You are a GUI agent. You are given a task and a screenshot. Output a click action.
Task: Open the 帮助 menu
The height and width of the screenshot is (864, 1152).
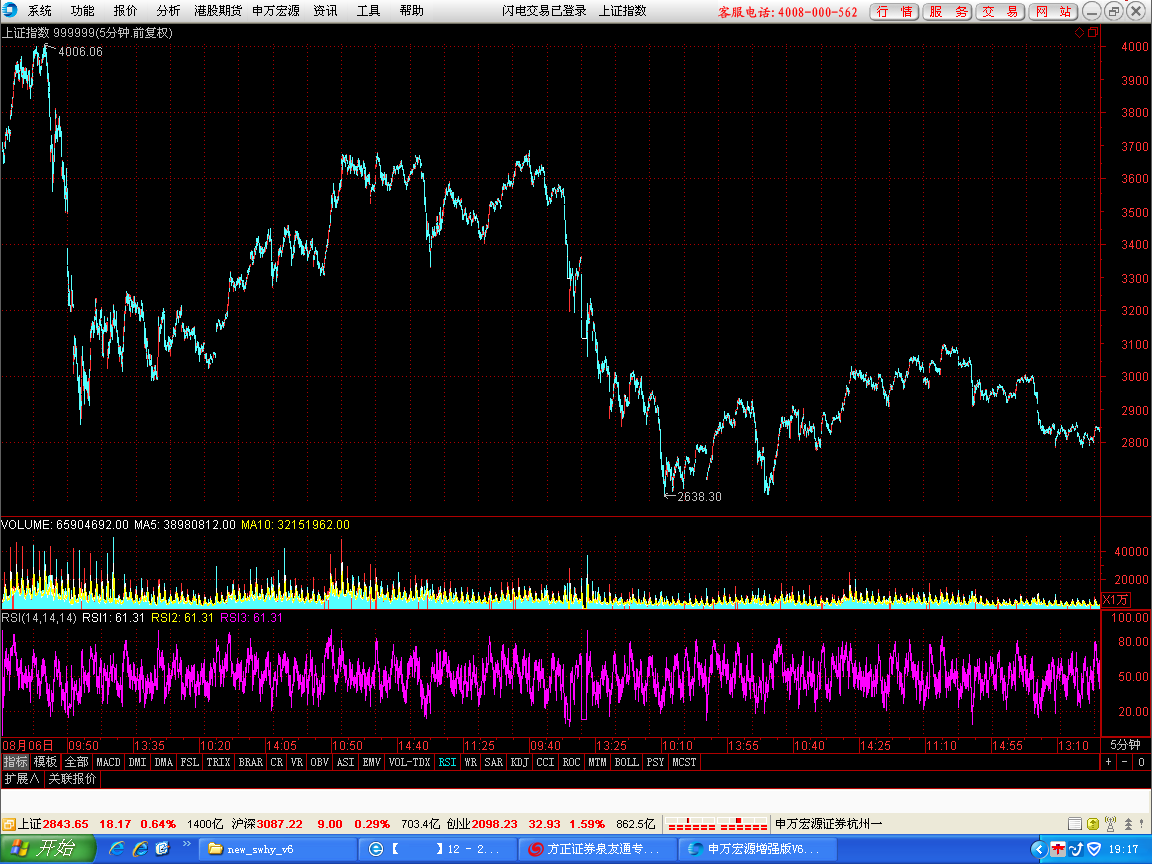coord(411,10)
